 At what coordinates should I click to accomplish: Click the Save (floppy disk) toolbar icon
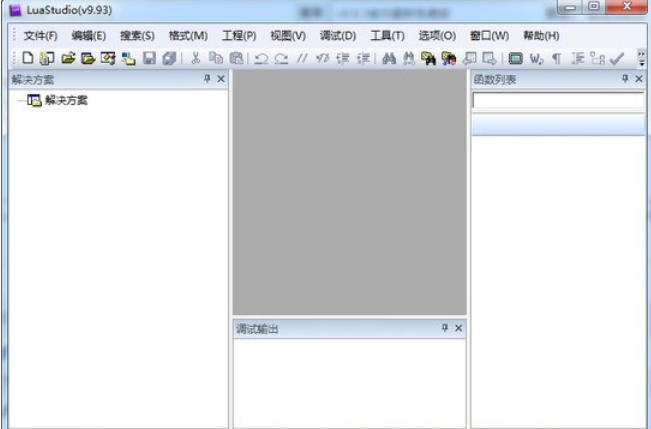(149, 58)
